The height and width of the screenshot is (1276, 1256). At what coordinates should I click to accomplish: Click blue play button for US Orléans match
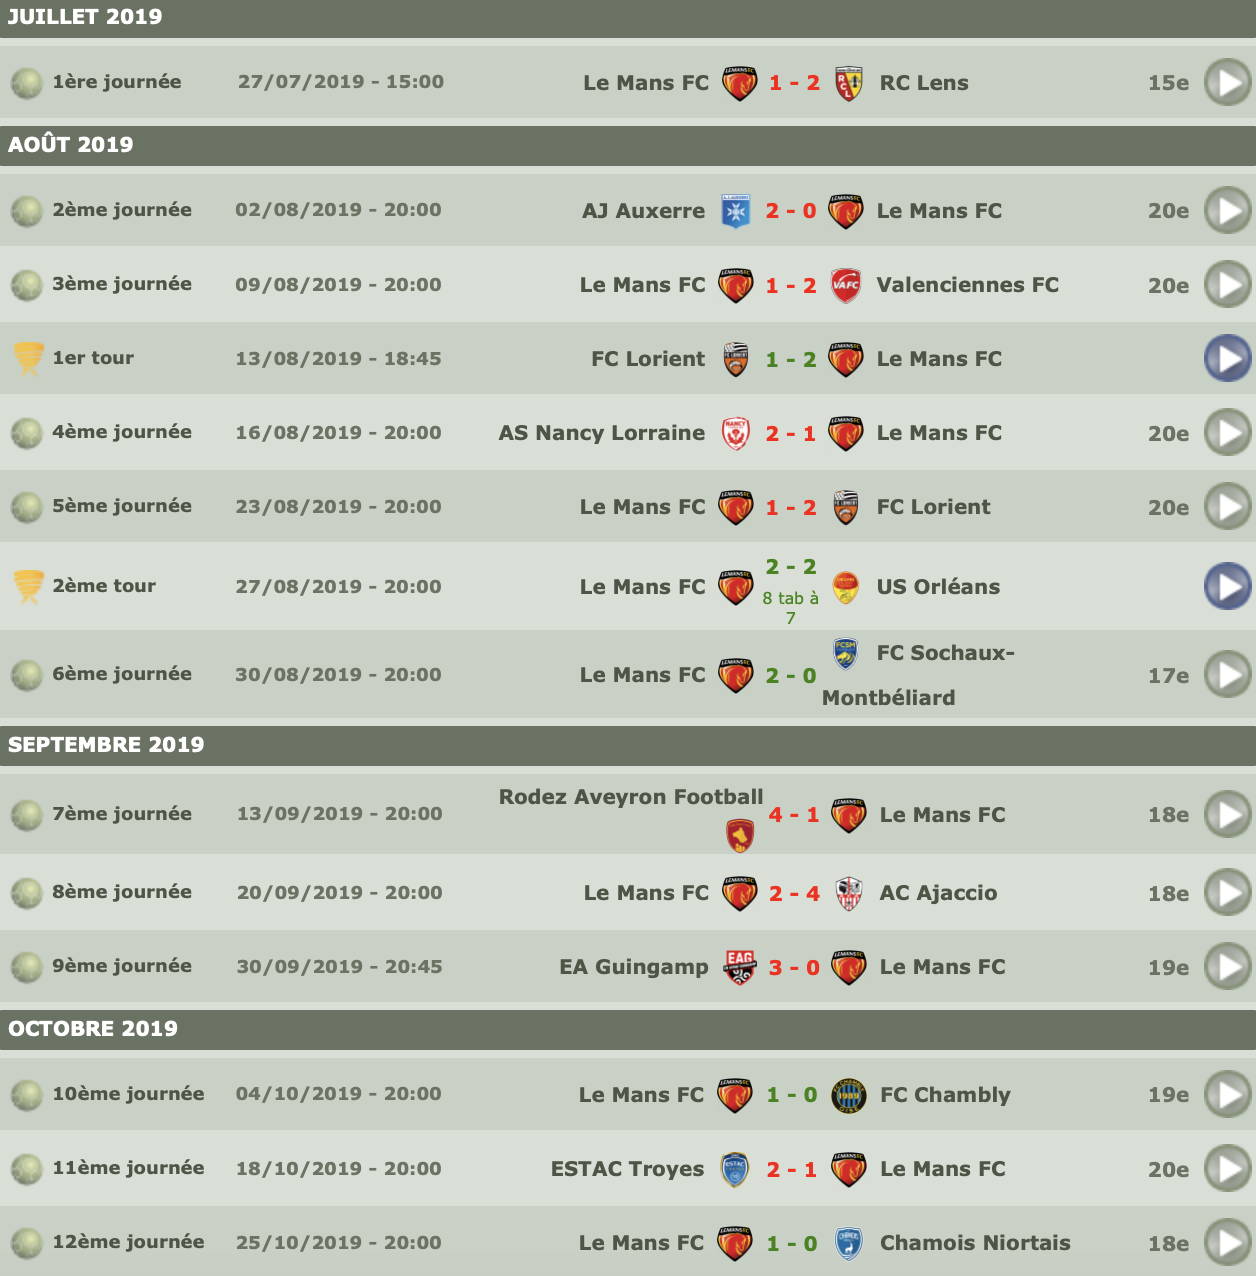[1227, 587]
